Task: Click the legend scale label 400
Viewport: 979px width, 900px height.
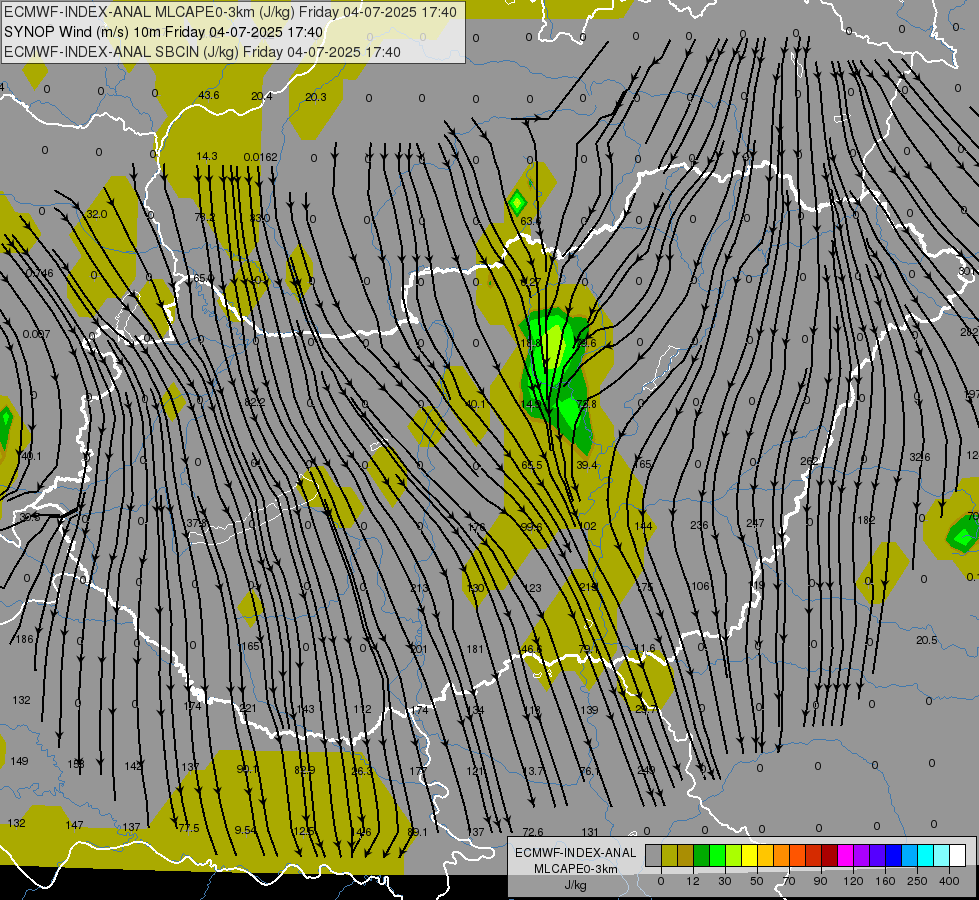Action: point(949,881)
